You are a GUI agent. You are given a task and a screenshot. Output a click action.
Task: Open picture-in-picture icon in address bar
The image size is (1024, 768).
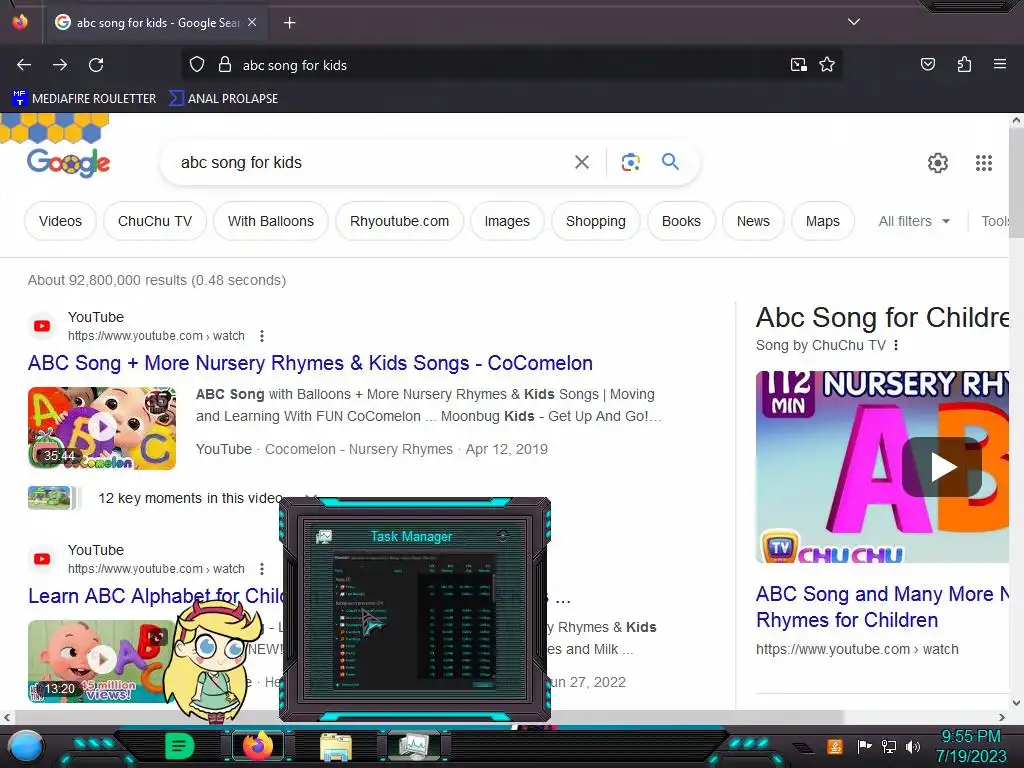(799, 65)
